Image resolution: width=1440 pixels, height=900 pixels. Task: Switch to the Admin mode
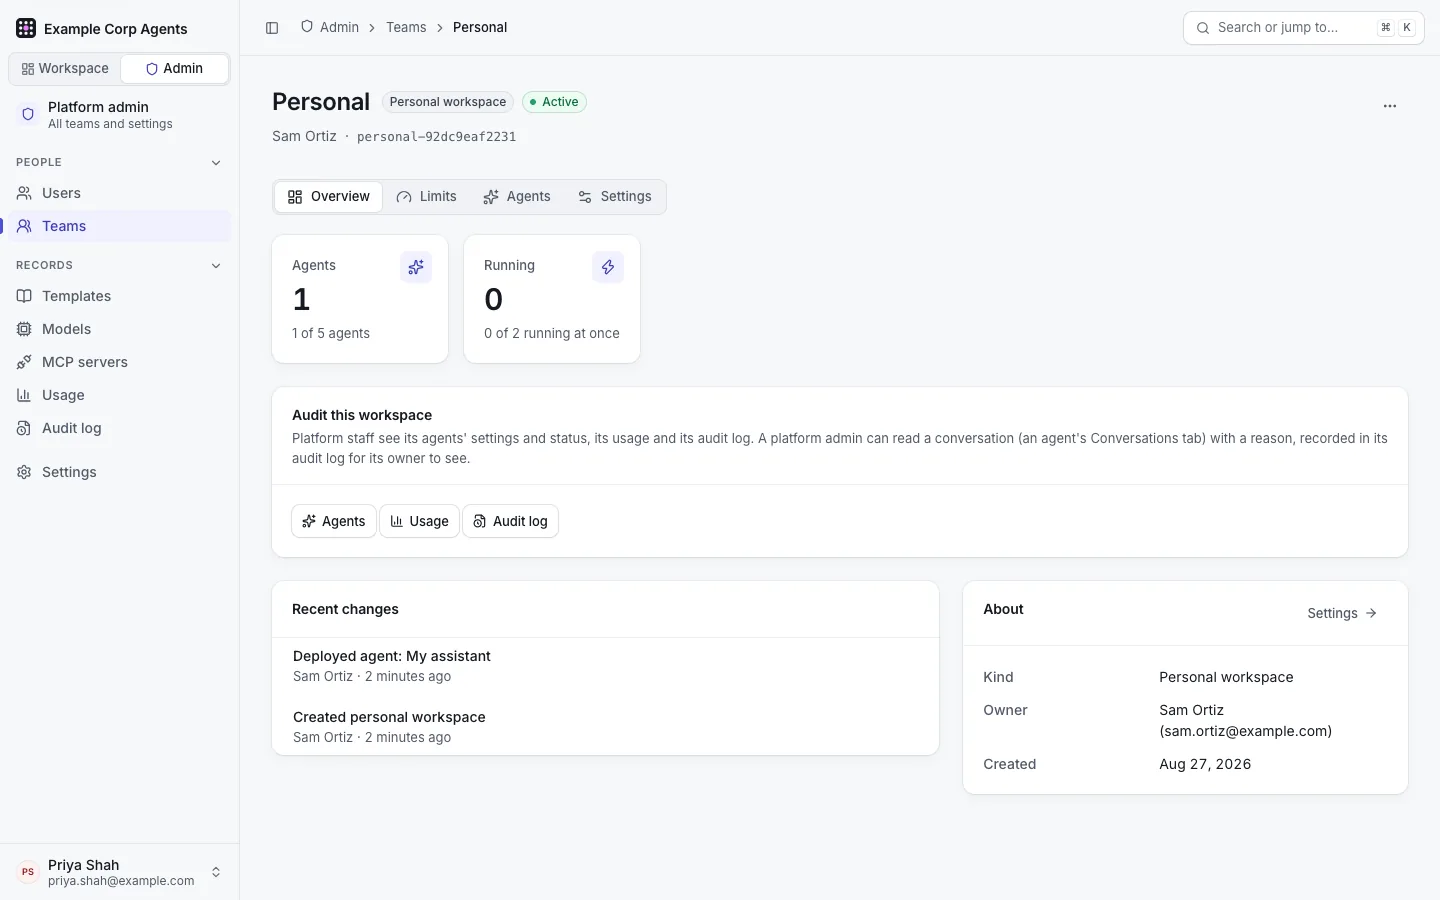point(175,69)
